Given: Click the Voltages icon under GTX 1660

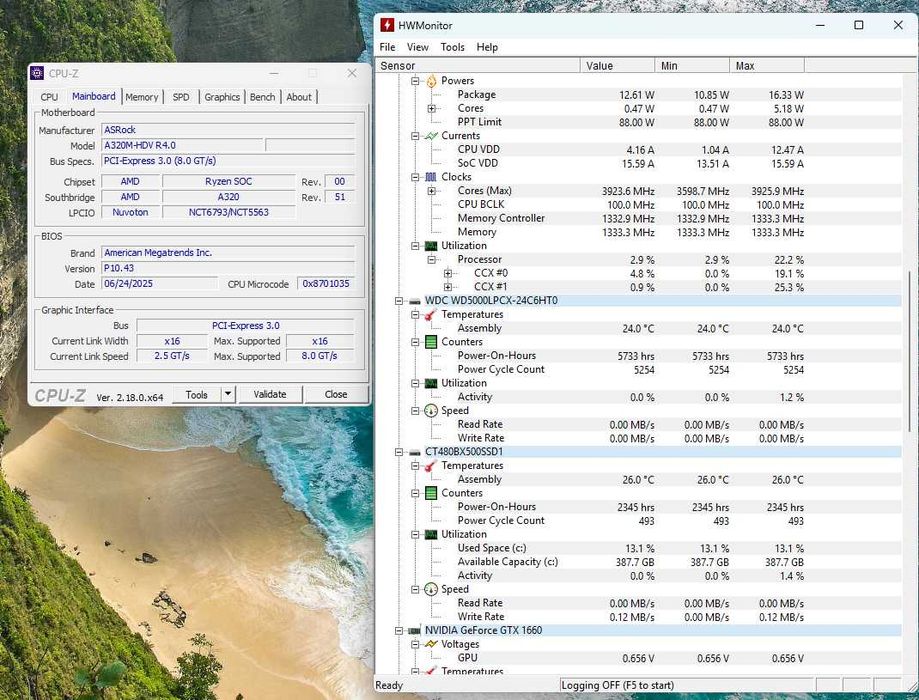Looking at the screenshot, I should click(431, 644).
